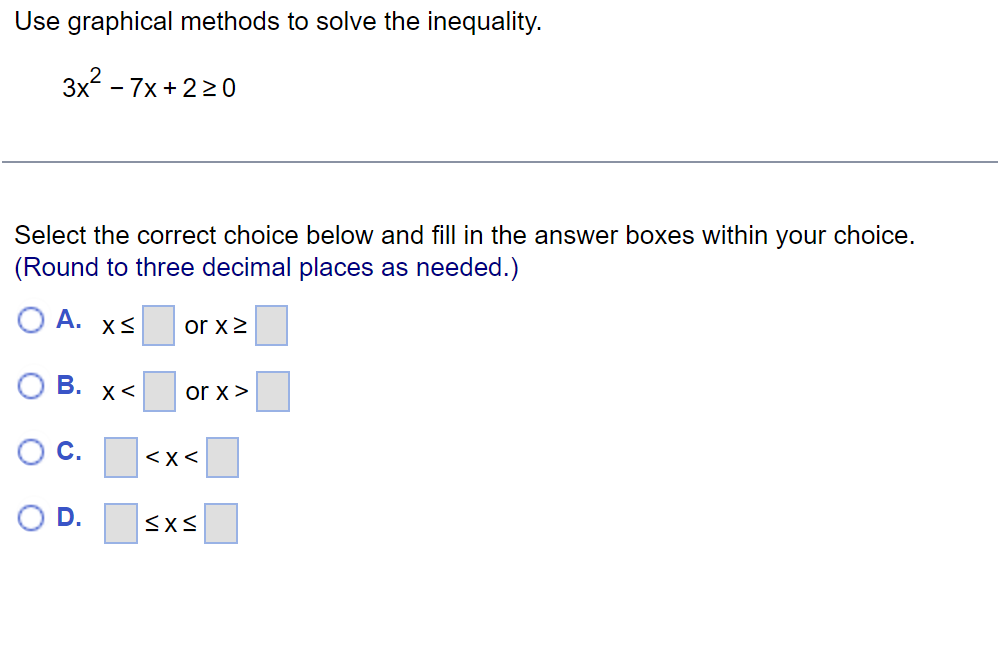
Task: Select radio button for choice B
Action: [x=31, y=384]
